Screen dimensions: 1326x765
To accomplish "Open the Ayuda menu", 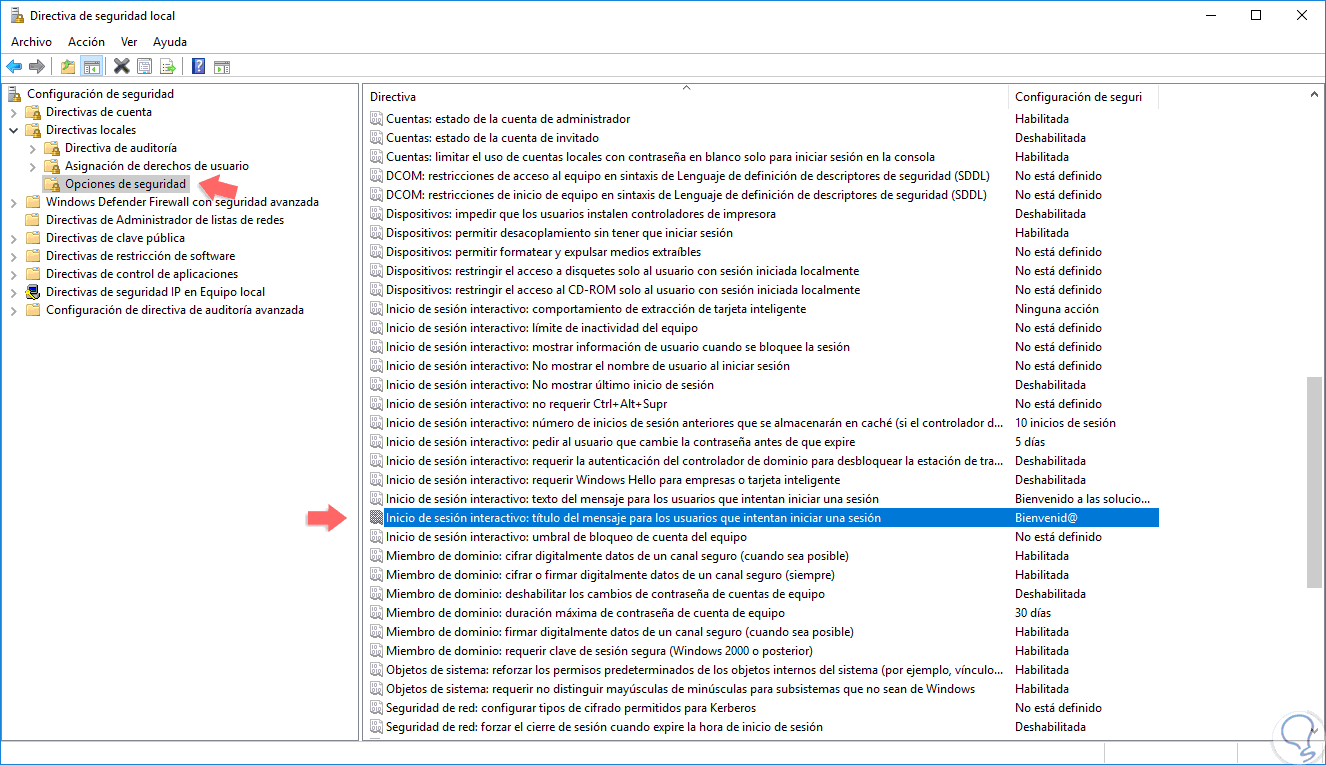I will [x=170, y=42].
